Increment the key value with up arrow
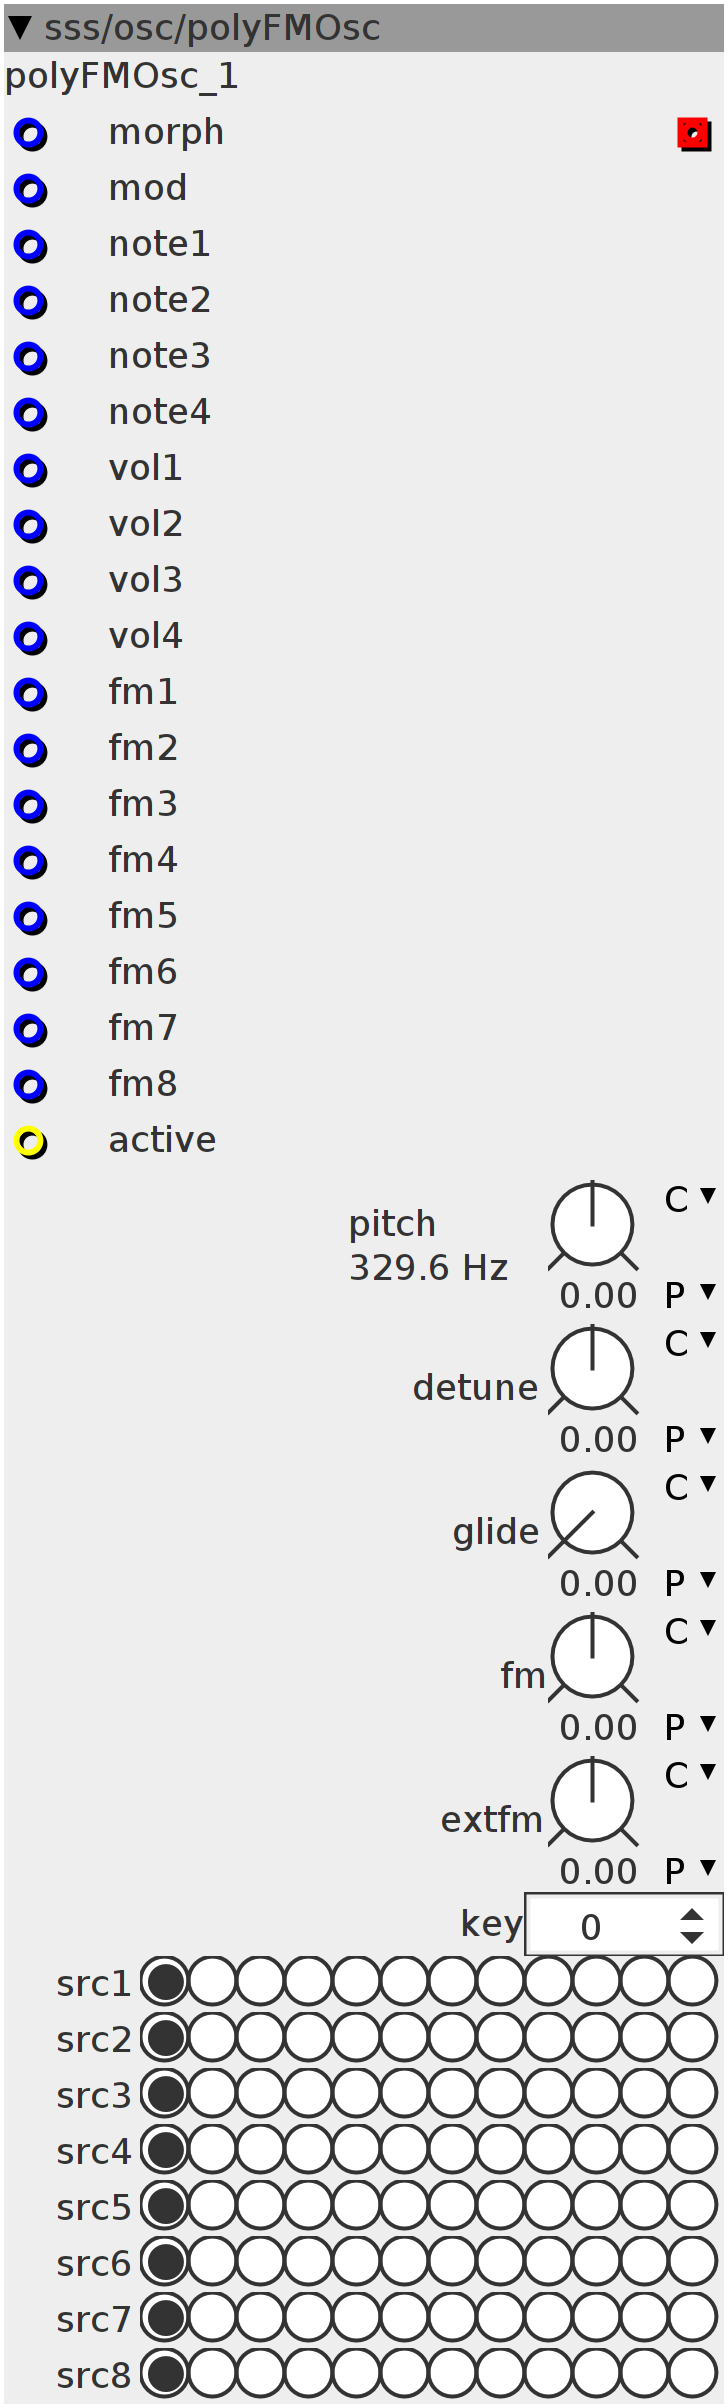The height and width of the screenshot is (2408, 728). (x=691, y=1914)
